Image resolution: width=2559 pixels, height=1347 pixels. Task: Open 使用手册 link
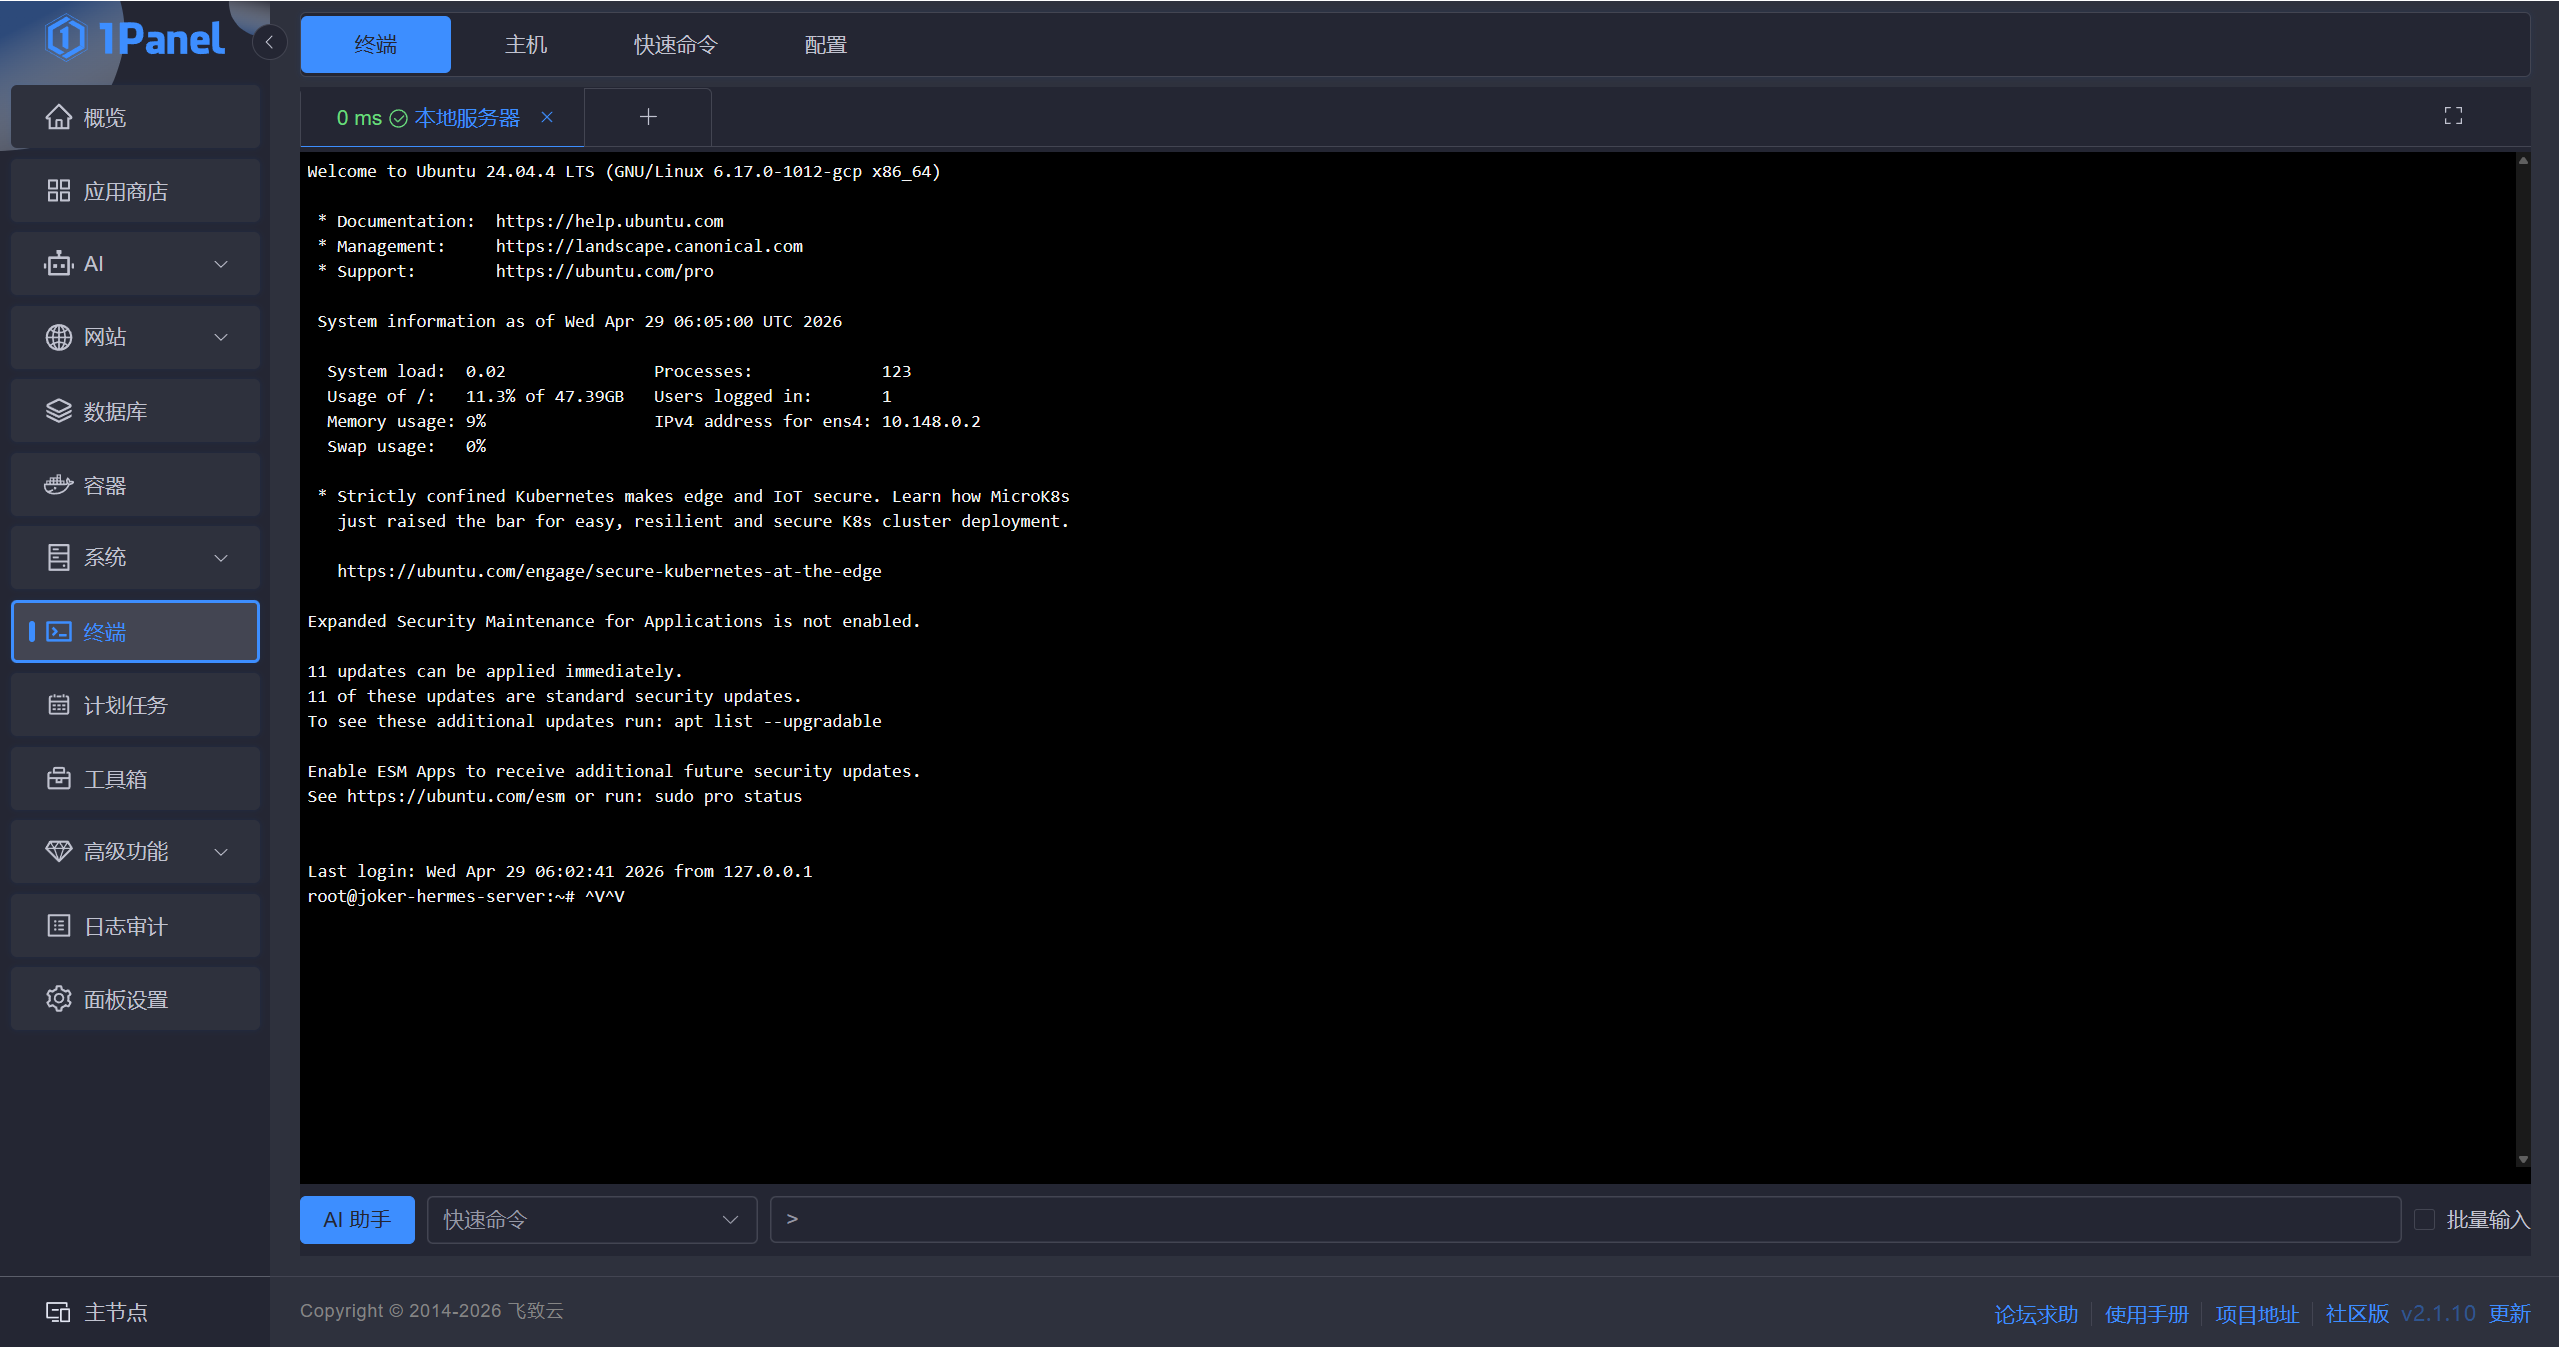(x=2147, y=1313)
